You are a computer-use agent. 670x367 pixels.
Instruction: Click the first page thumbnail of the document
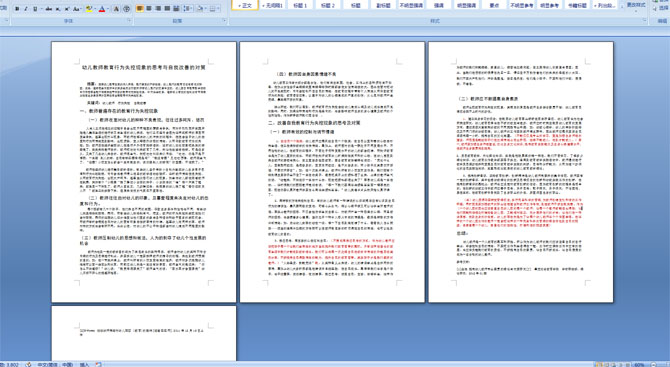click(144, 172)
